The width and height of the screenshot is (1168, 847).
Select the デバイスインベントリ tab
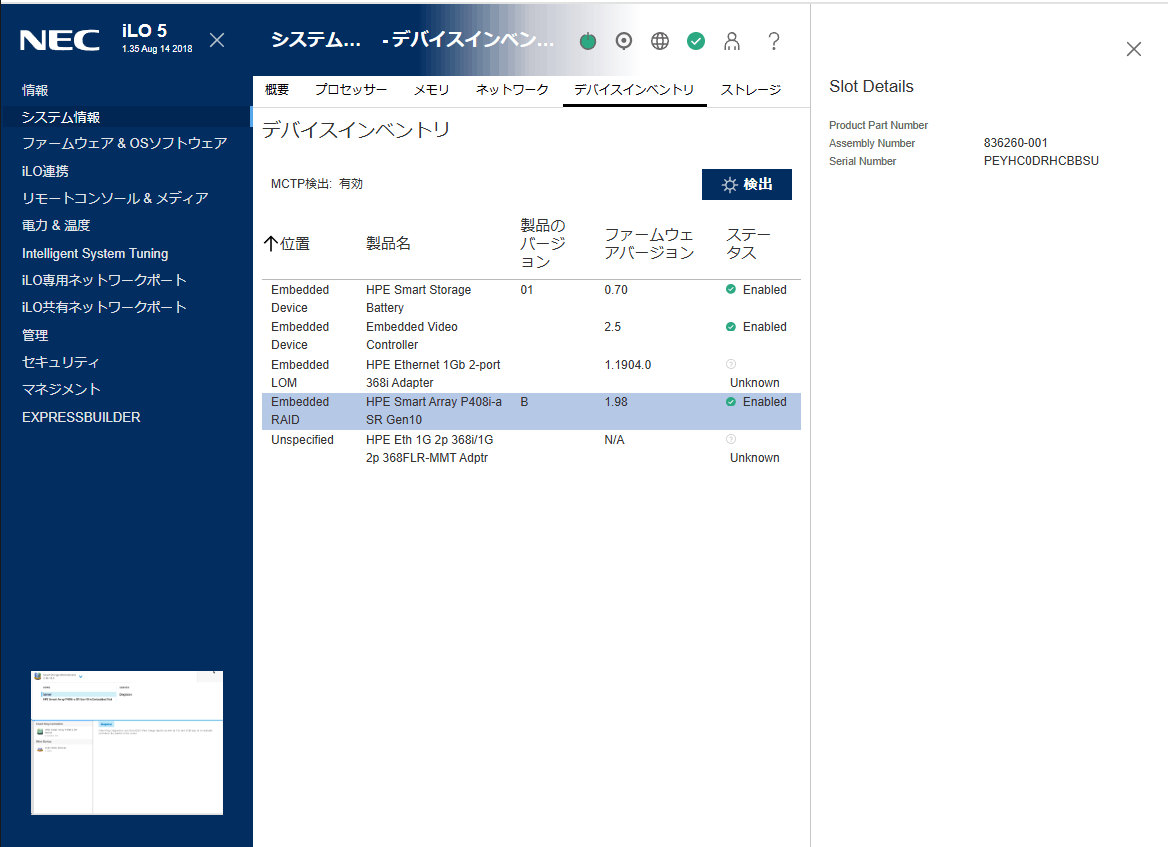pos(634,89)
